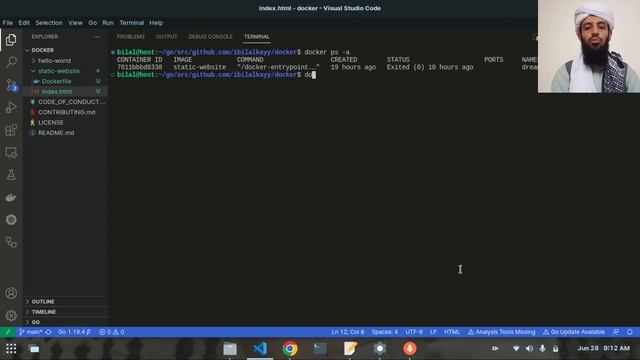Open the Manage gear settings icon
Viewport: 640px width, 360px height.
[11, 315]
